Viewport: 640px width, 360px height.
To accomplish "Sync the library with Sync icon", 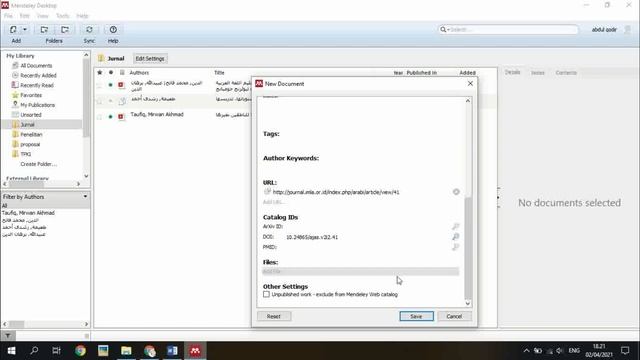I will tap(89, 30).
